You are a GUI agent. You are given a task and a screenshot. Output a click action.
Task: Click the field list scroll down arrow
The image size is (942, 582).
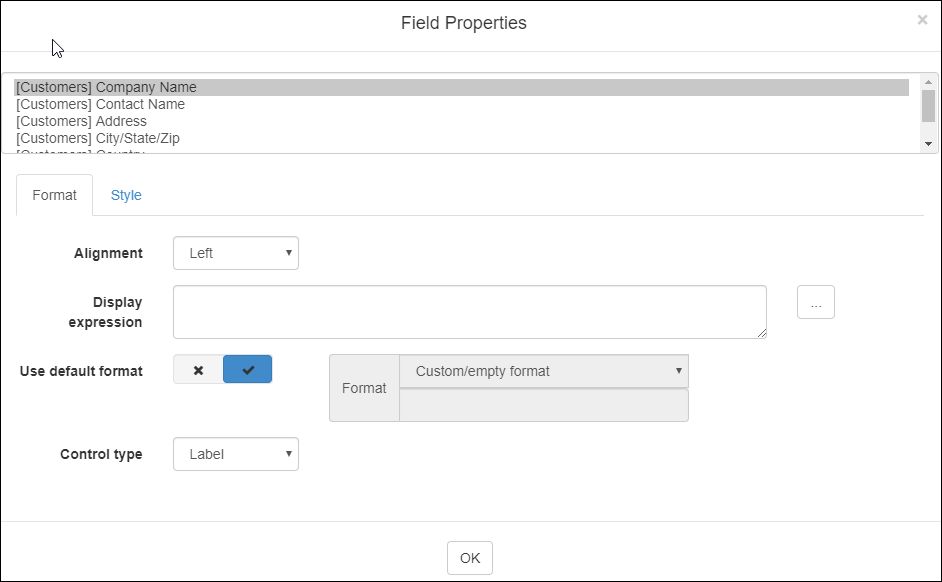(x=928, y=144)
